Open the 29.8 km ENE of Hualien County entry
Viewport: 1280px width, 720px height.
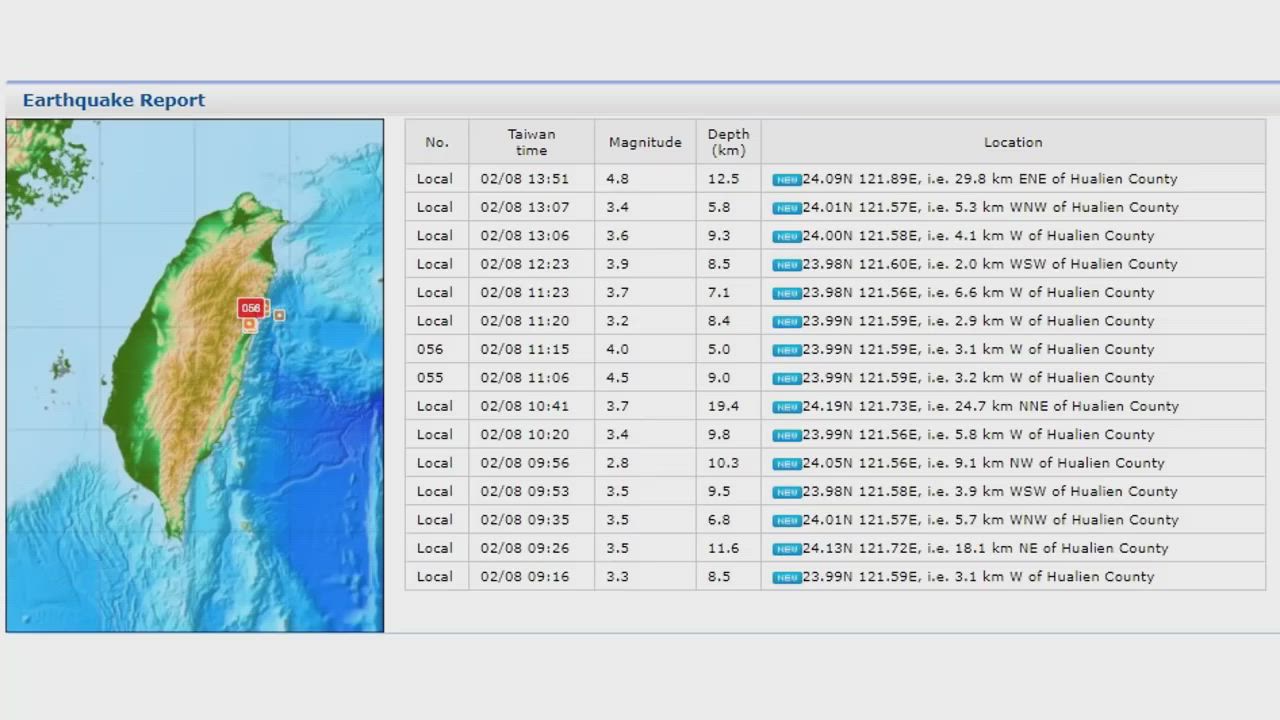989,179
